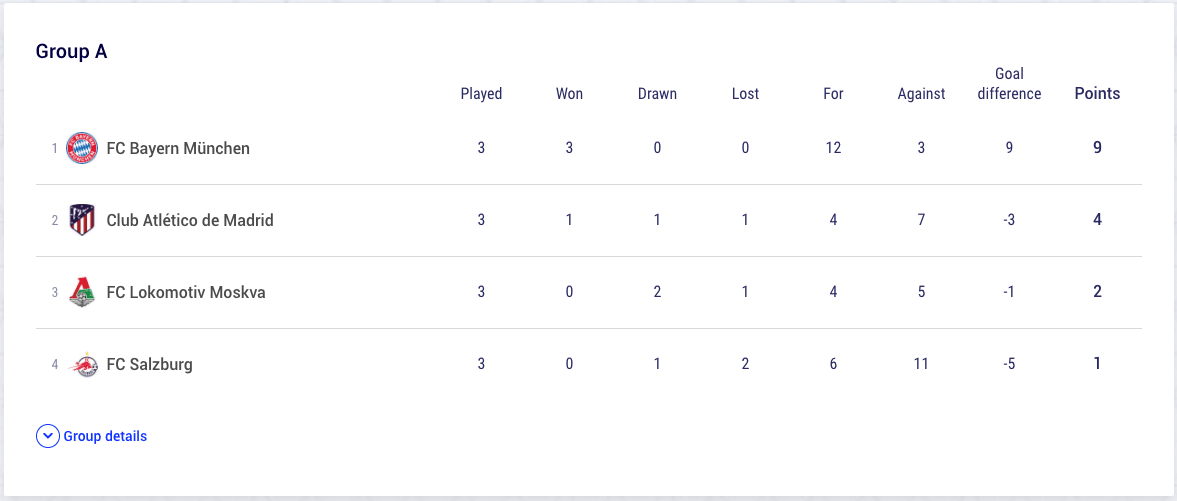Open the Group details link
This screenshot has width=1177, height=501.
click(105, 436)
